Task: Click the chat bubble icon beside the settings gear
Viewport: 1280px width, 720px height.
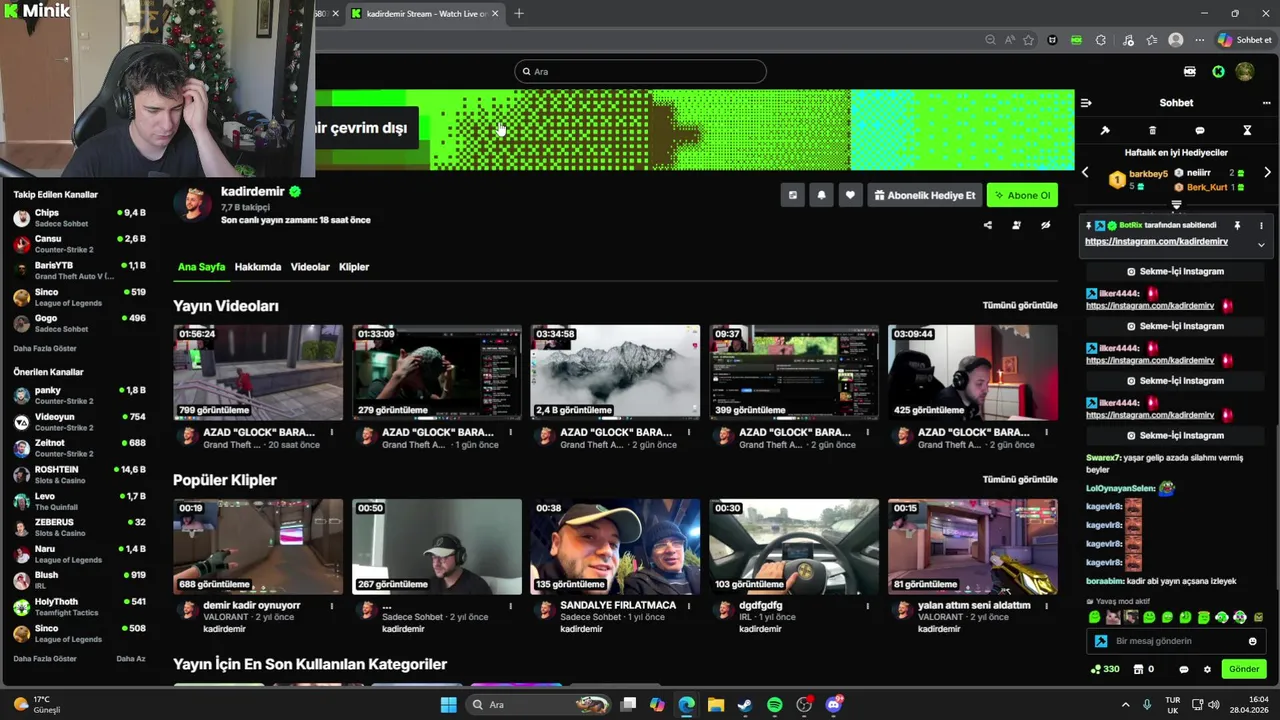Action: (1184, 669)
